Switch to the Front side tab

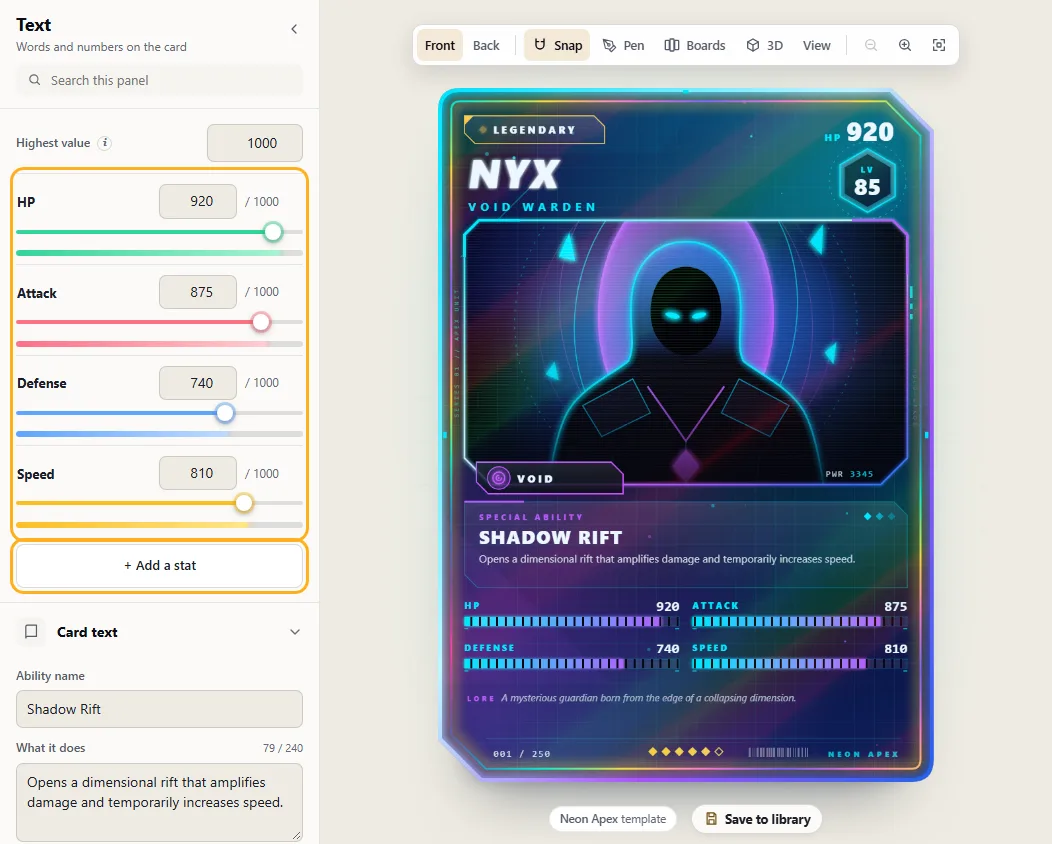tap(439, 45)
